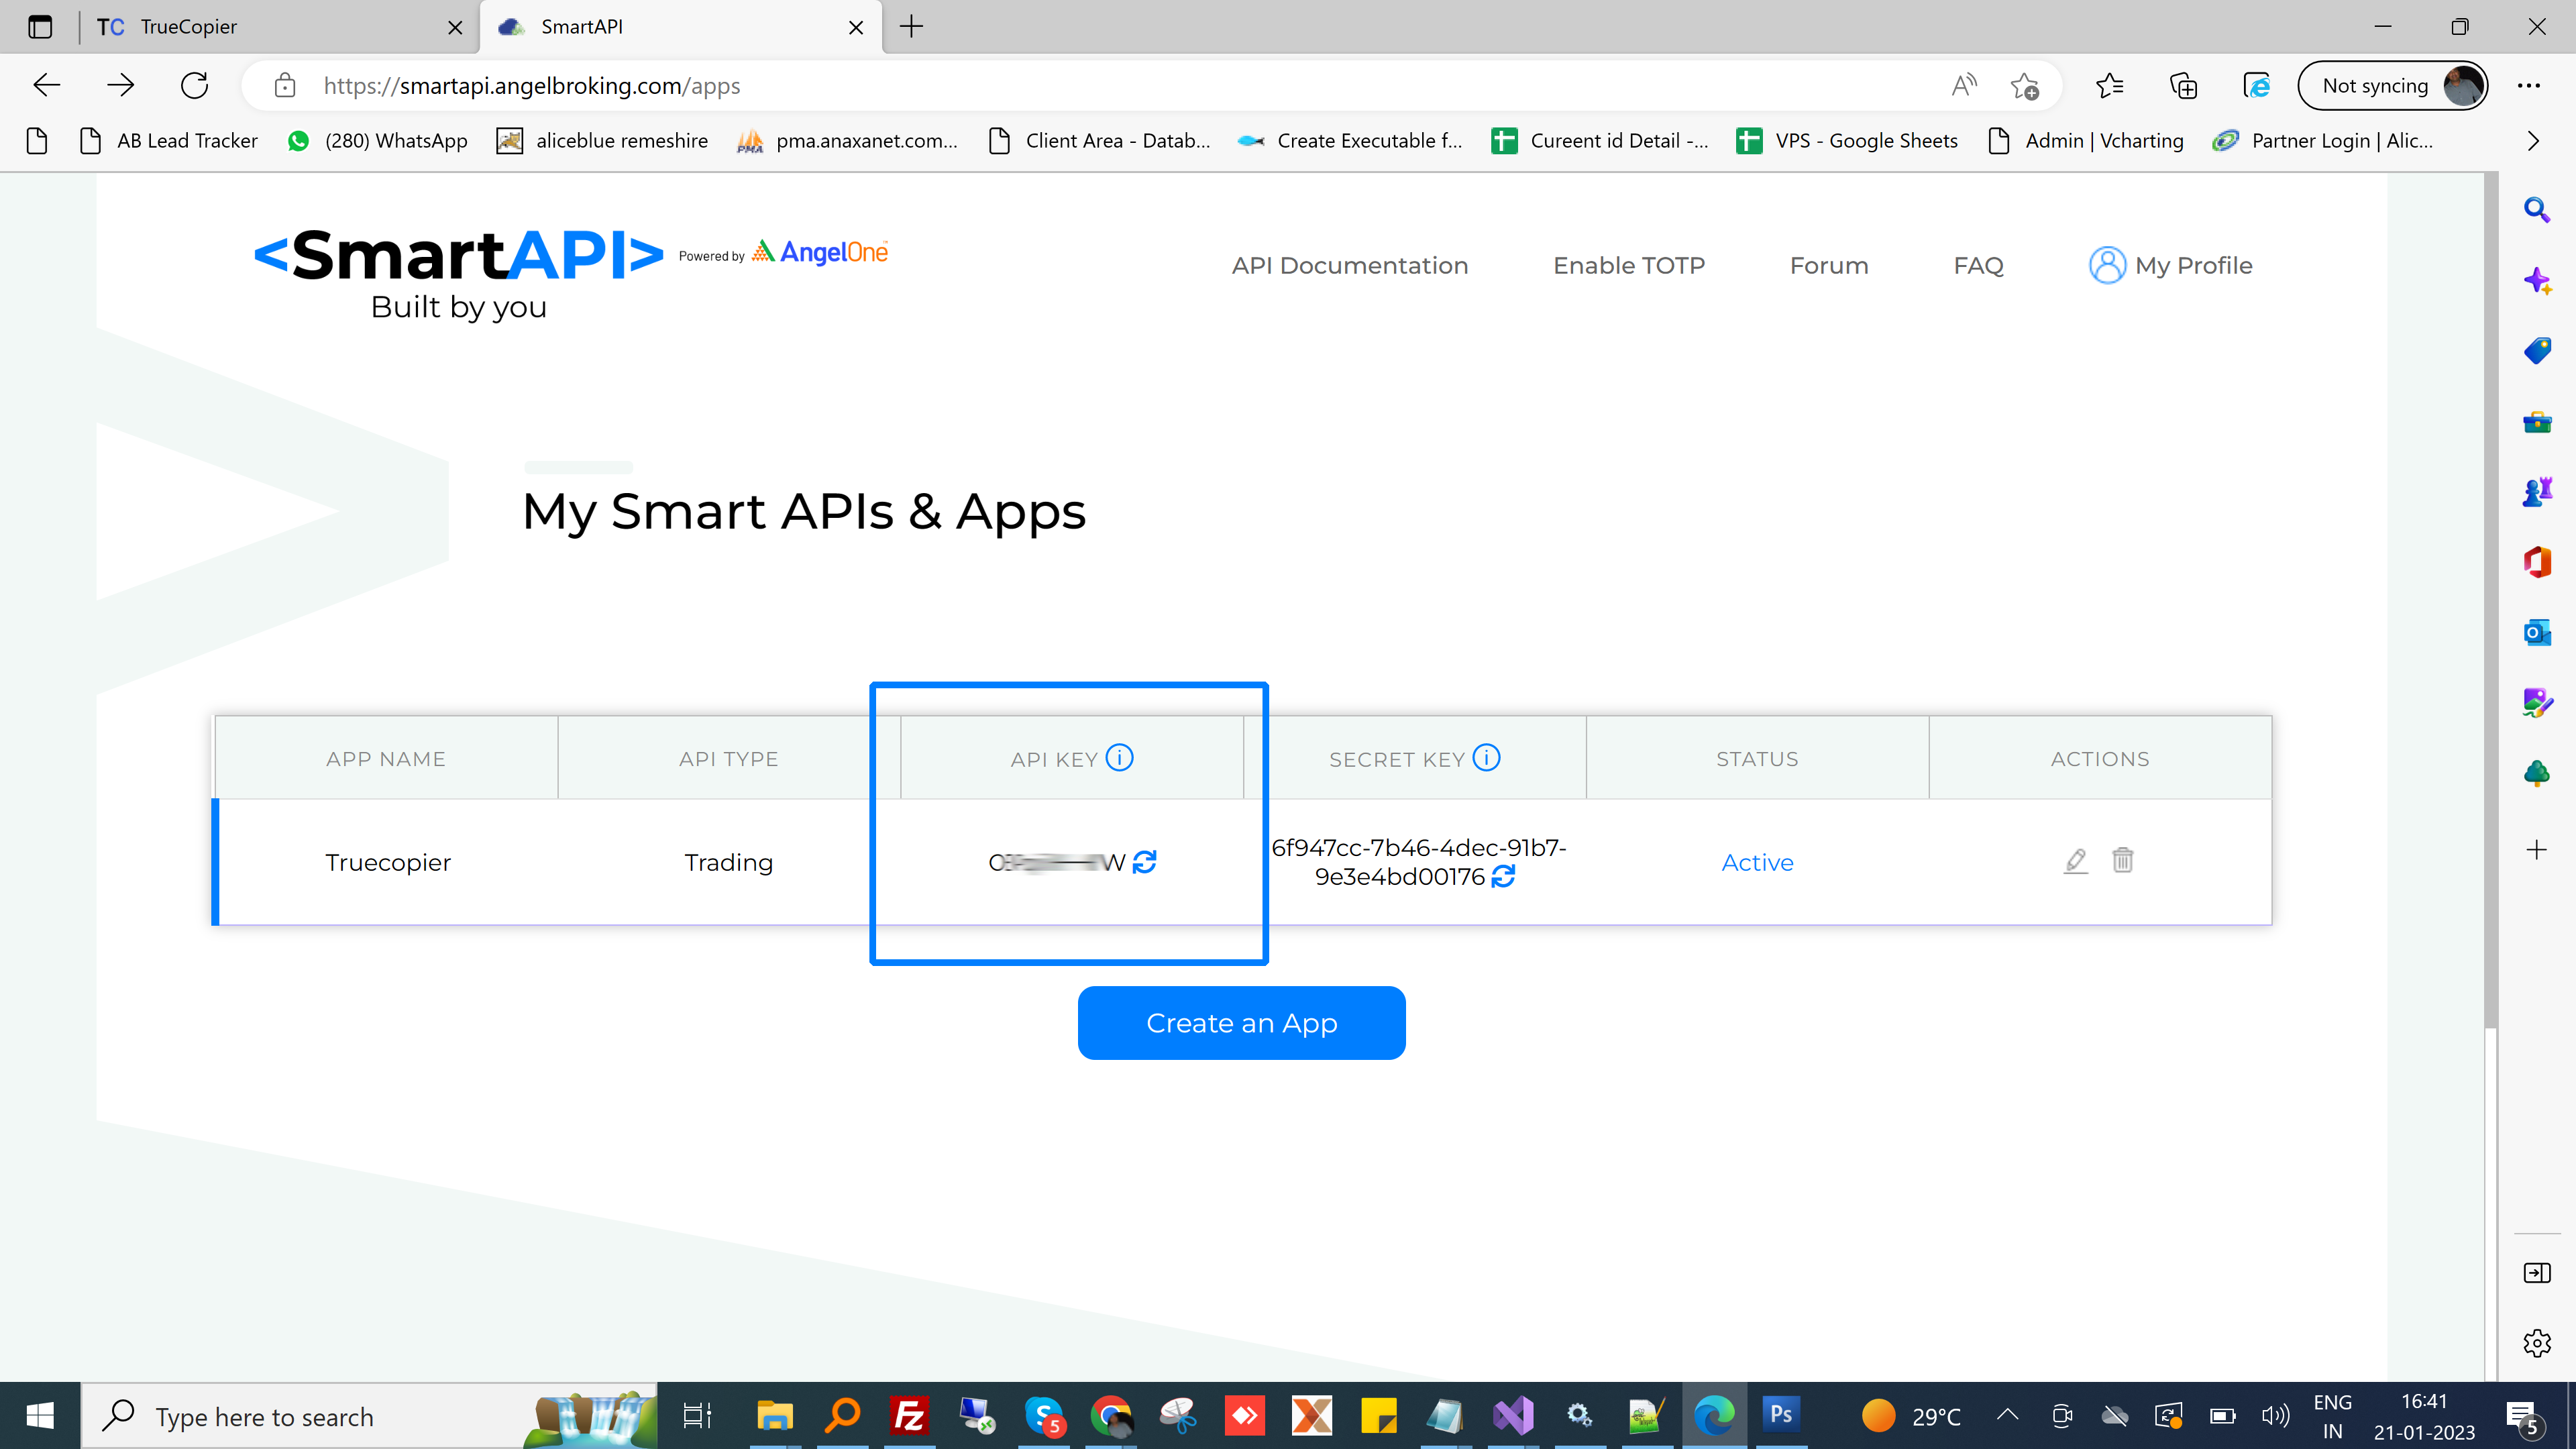Hide the Edge sidebar panel
The image size is (2576, 1449).
click(2536, 1273)
